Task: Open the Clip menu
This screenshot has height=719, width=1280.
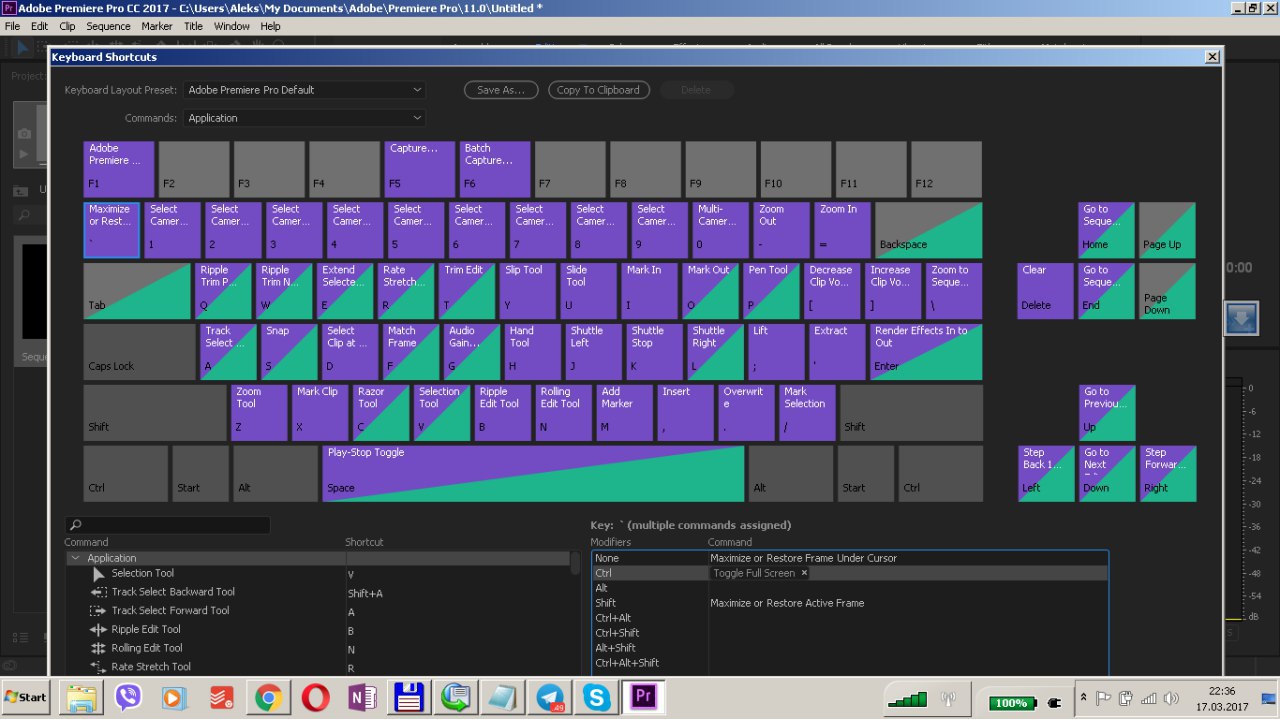Action: pyautogui.click(x=67, y=26)
